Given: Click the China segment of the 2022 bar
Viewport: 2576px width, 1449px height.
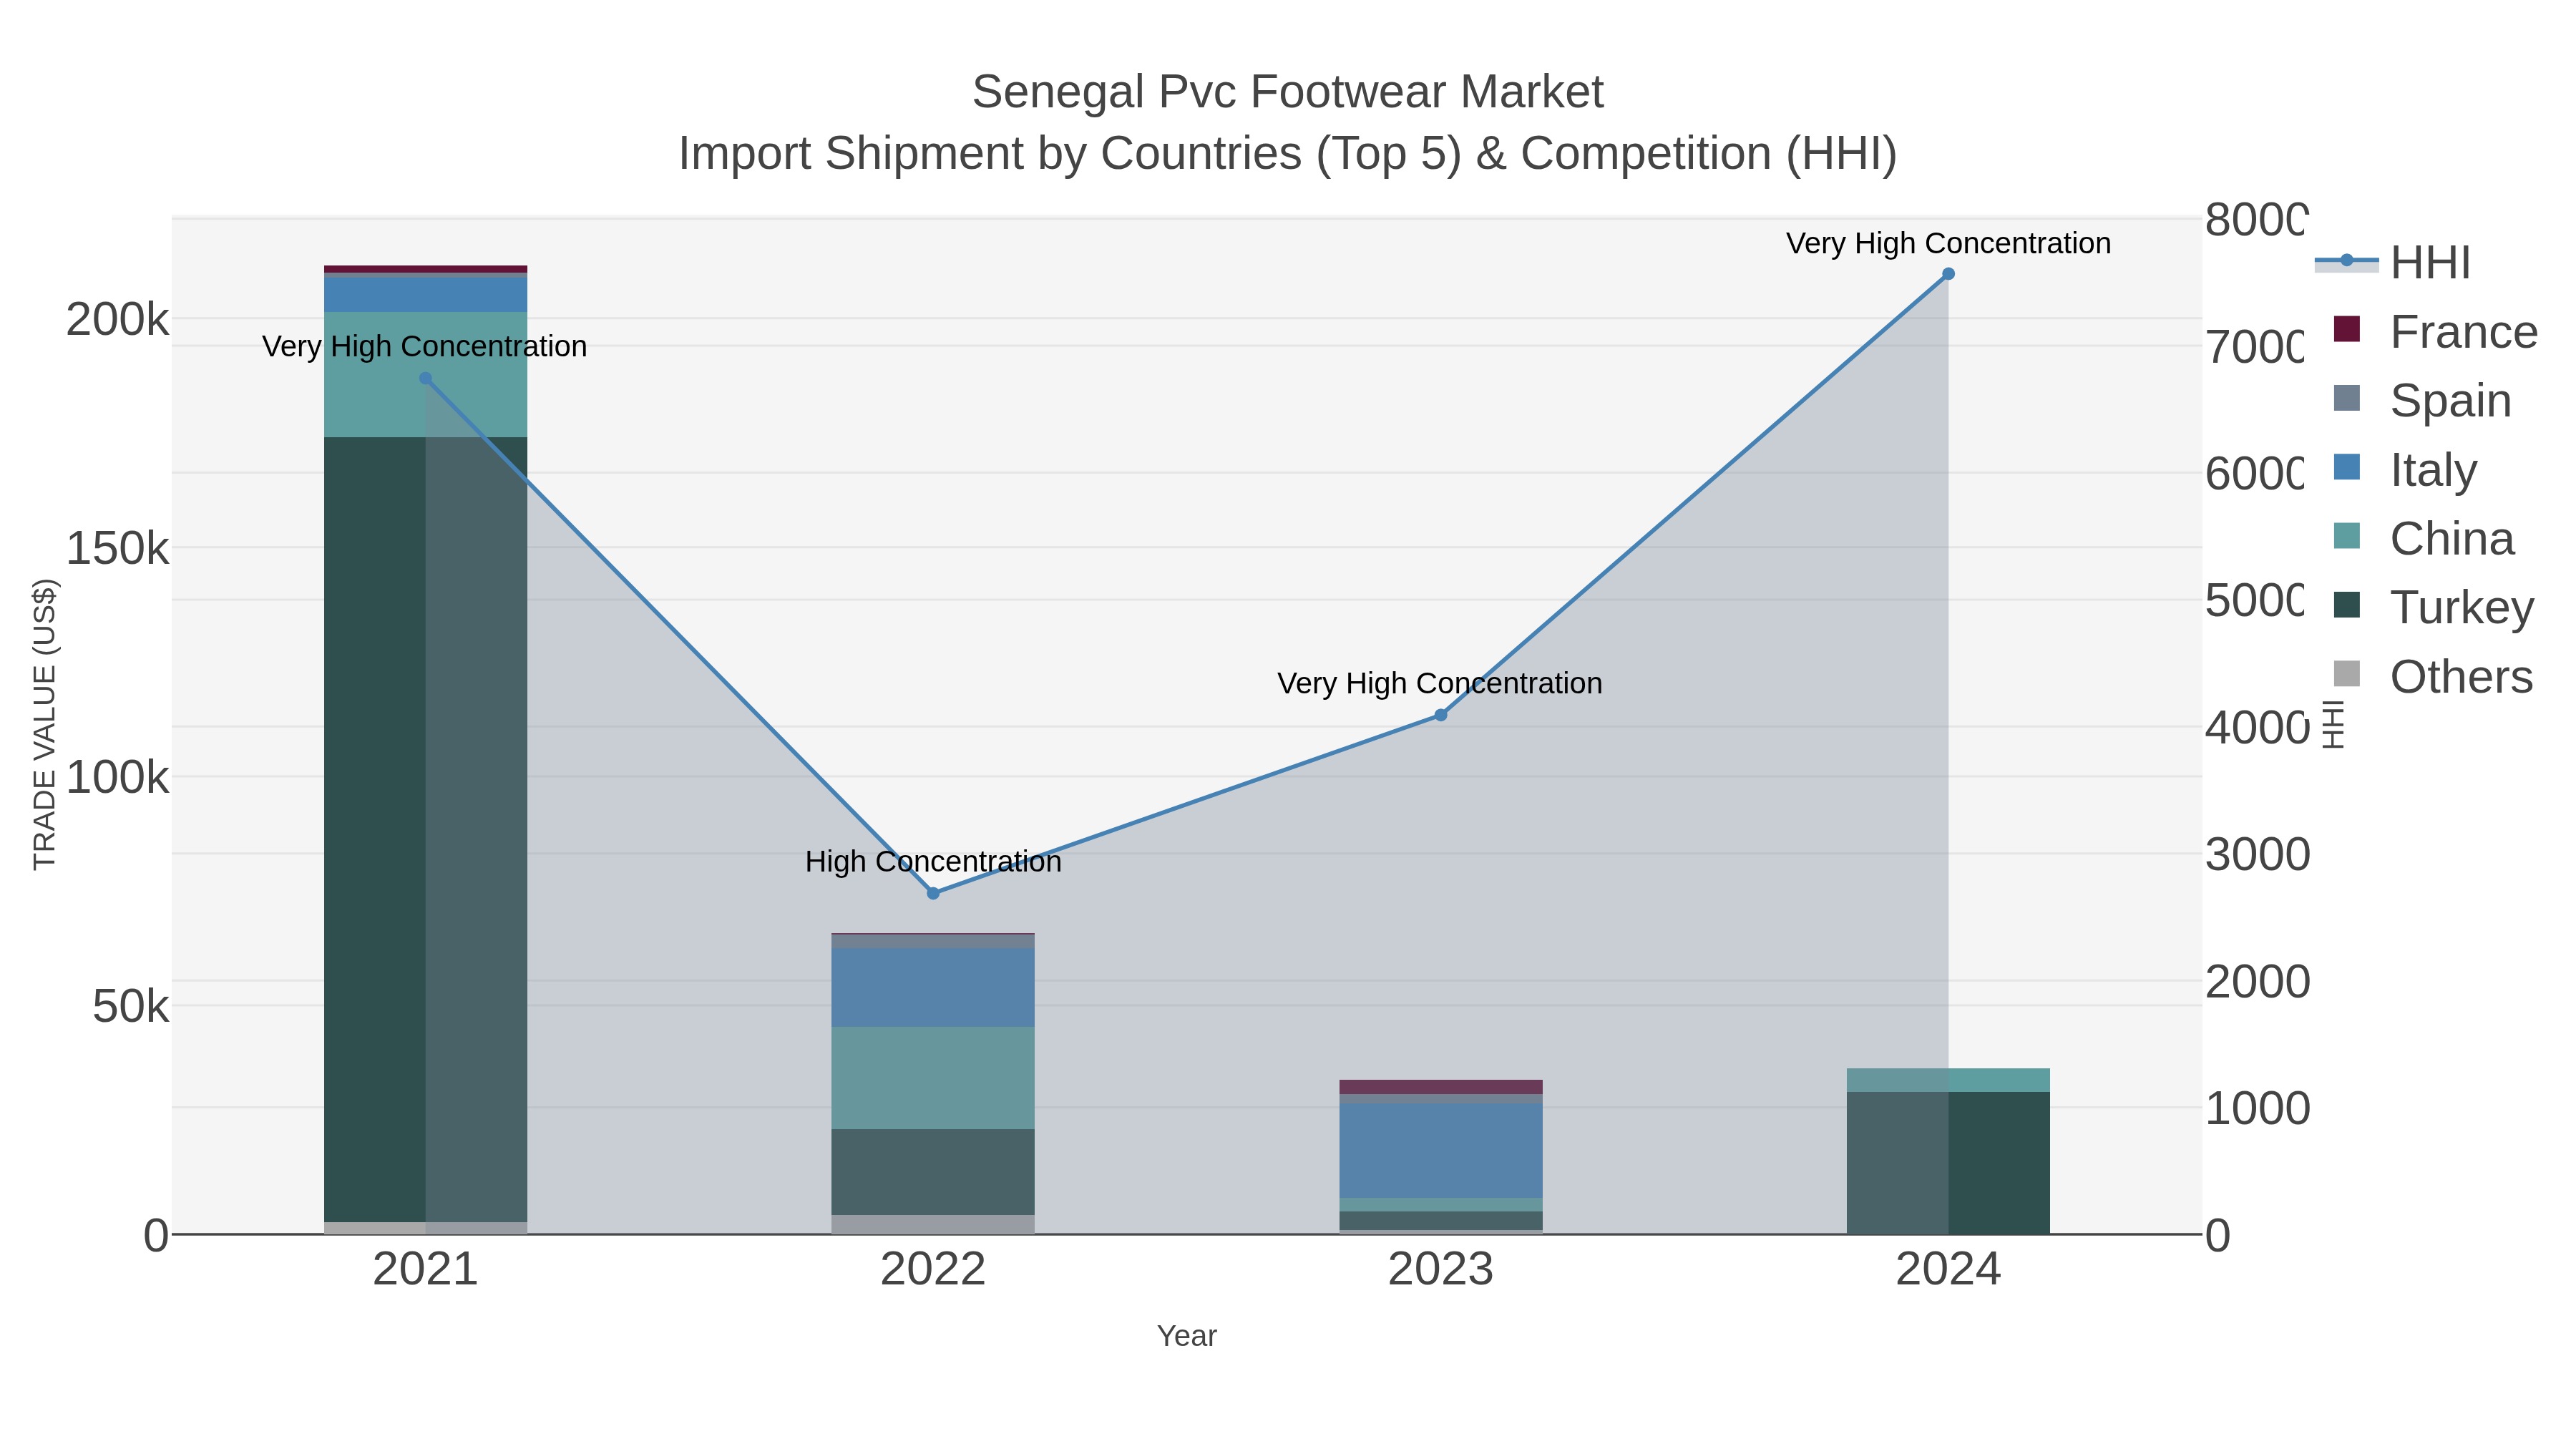Looking at the screenshot, I should coord(933,1078).
